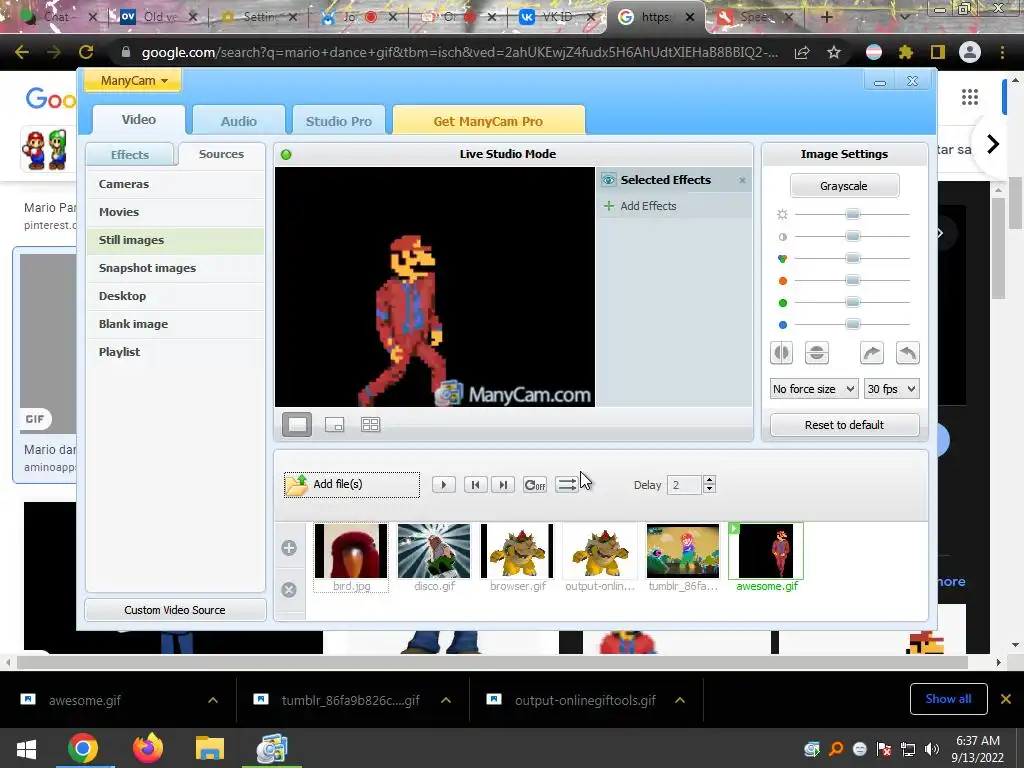This screenshot has width=1024, height=768.
Task: Rotate image clockwise icon
Action: point(872,353)
